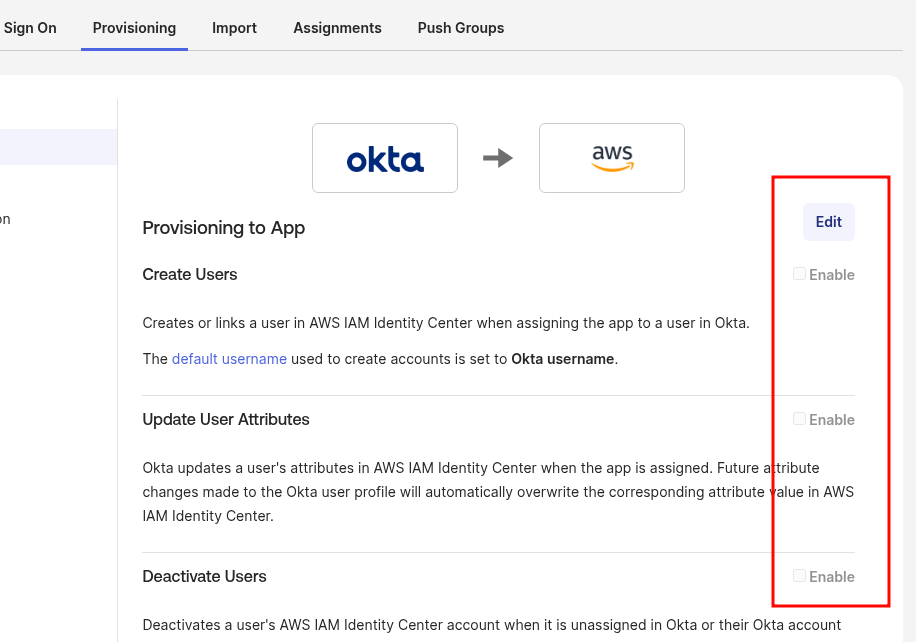Viewport: 916px width, 642px height.
Task: Select the highlighted left sidebar item
Action: click(x=58, y=147)
